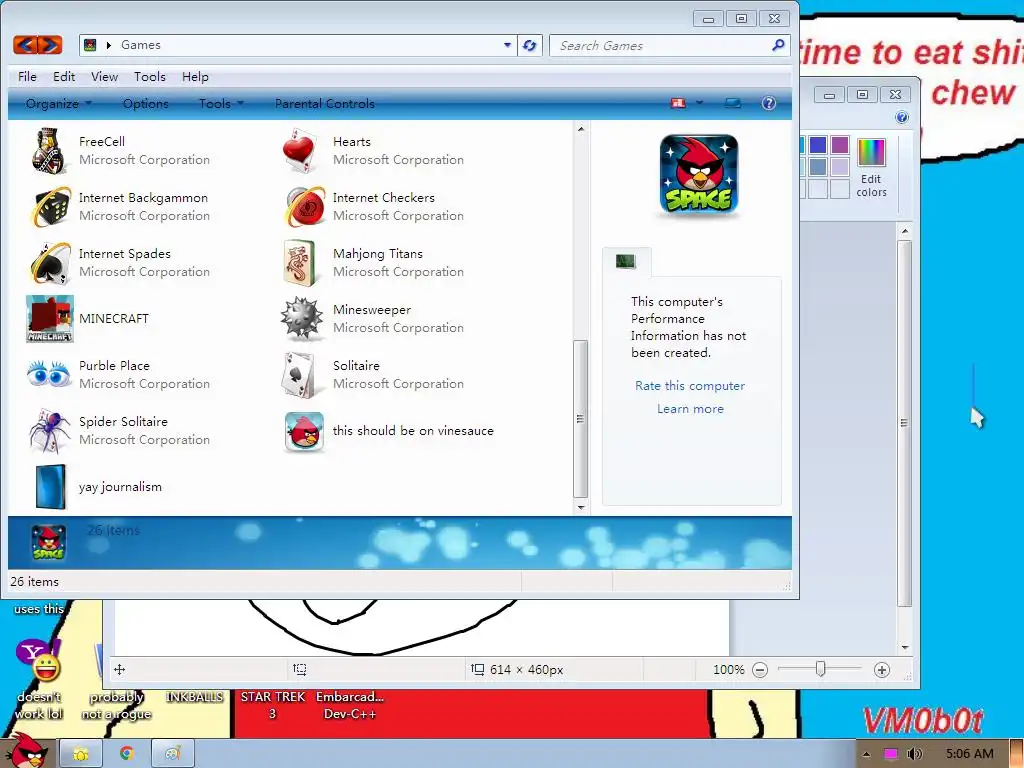
Task: Pick the blue swatch in Paint
Action: (818, 145)
